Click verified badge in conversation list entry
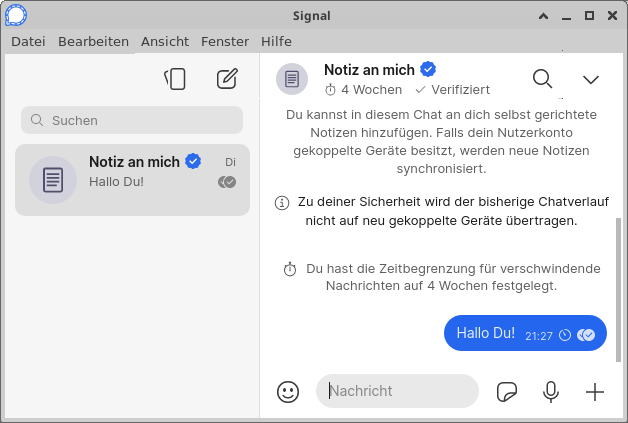This screenshot has width=628, height=423. click(193, 161)
